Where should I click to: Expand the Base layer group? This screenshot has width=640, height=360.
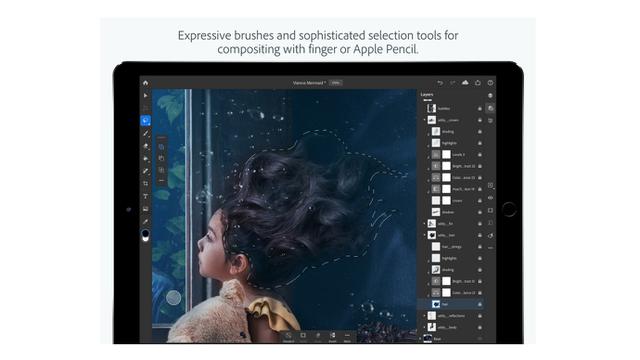pos(420,339)
